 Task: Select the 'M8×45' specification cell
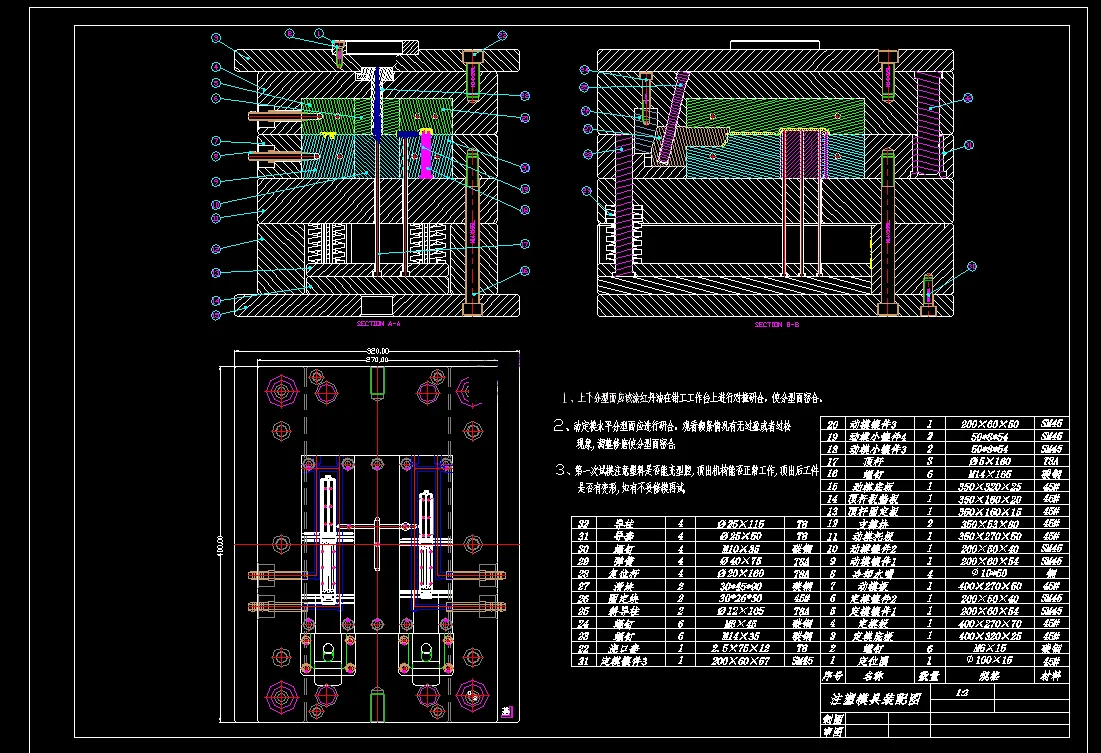tap(740, 624)
